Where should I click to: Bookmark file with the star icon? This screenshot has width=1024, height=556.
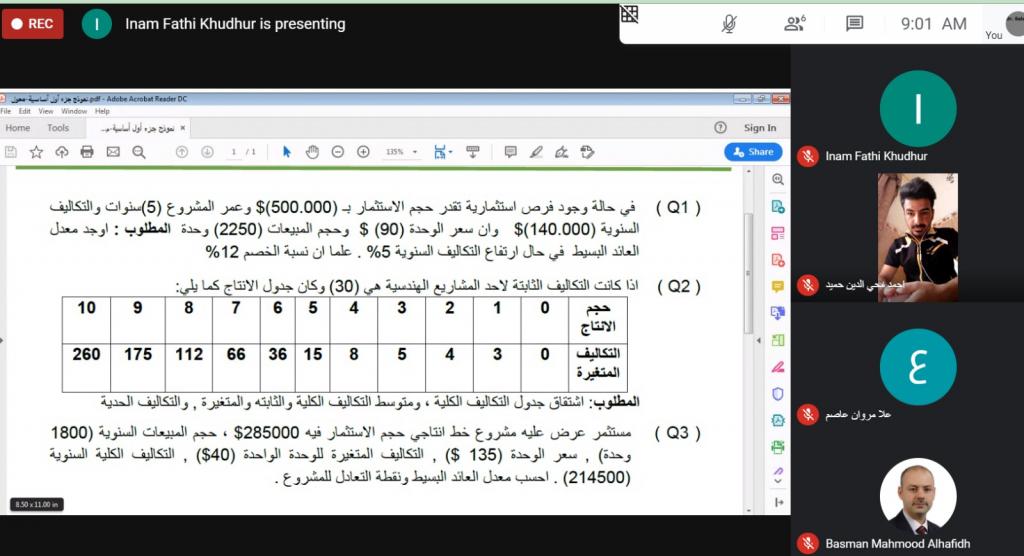36,152
